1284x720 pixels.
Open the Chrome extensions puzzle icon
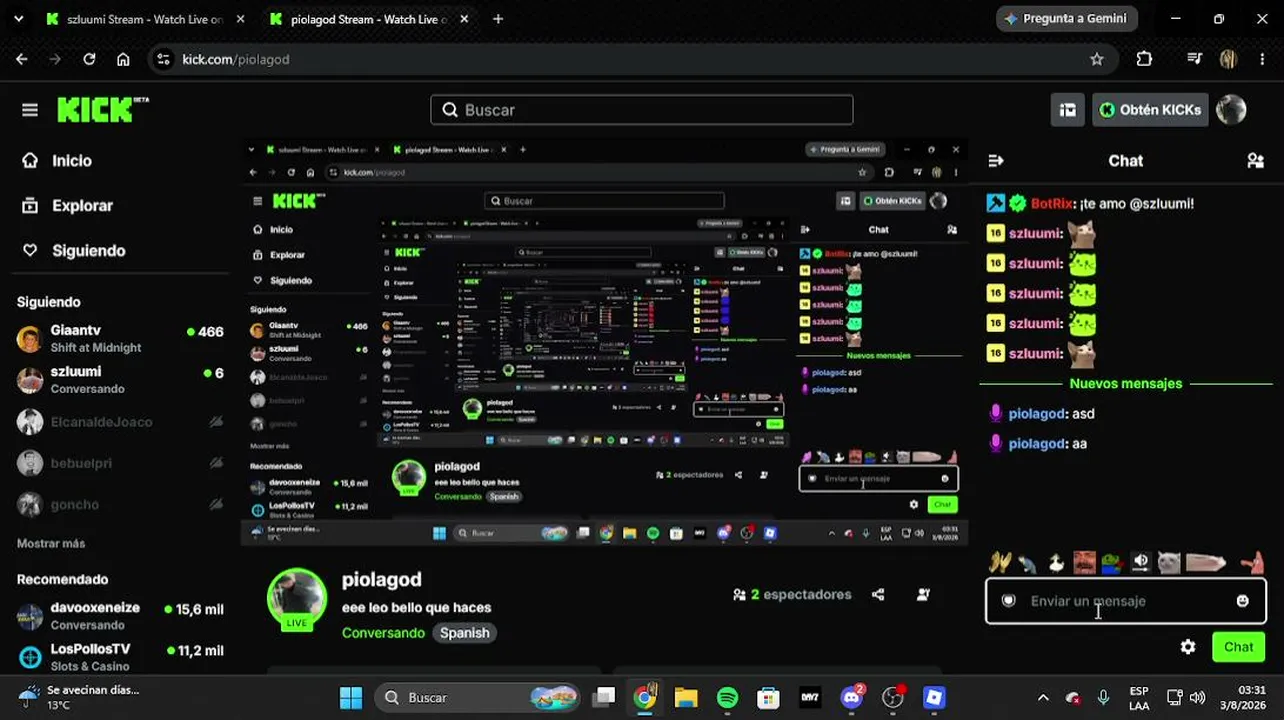point(1145,59)
